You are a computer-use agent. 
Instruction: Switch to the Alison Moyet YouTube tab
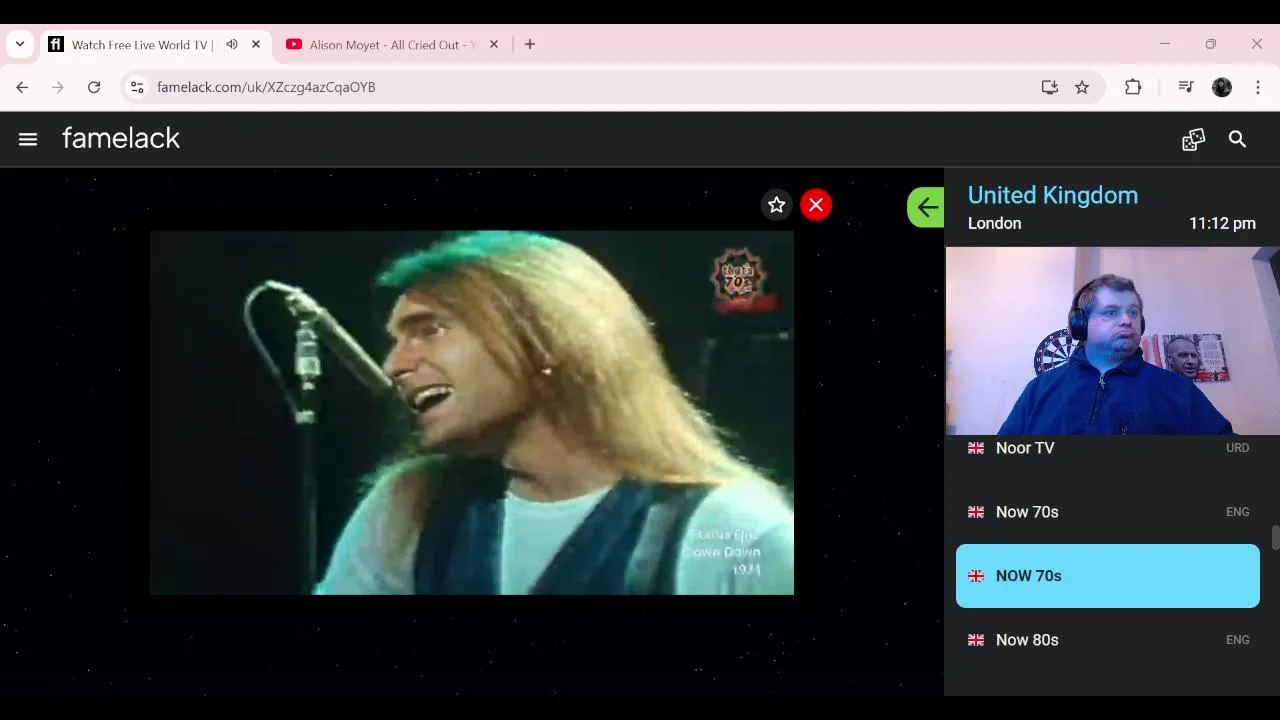coord(392,44)
